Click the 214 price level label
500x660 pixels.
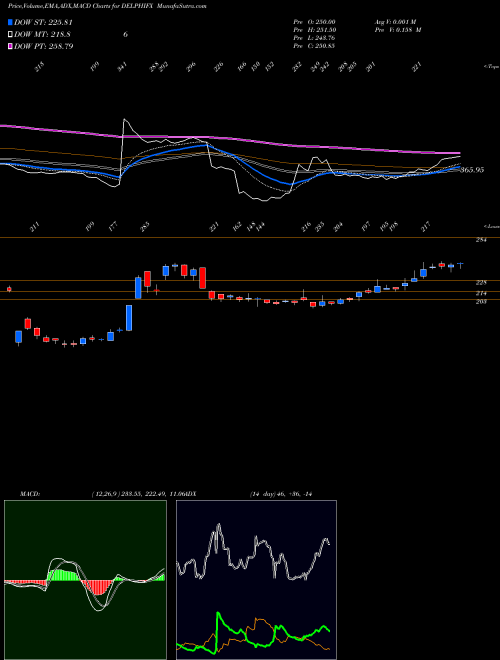(x=481, y=293)
